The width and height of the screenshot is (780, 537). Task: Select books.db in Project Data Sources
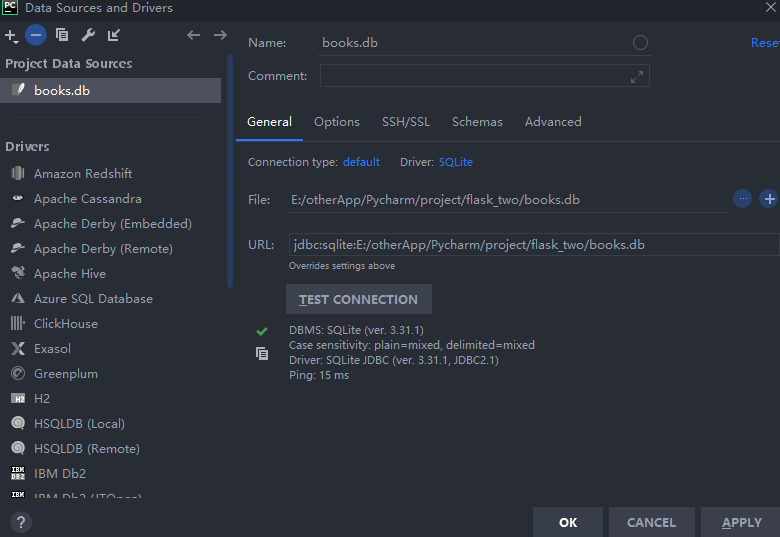point(110,90)
